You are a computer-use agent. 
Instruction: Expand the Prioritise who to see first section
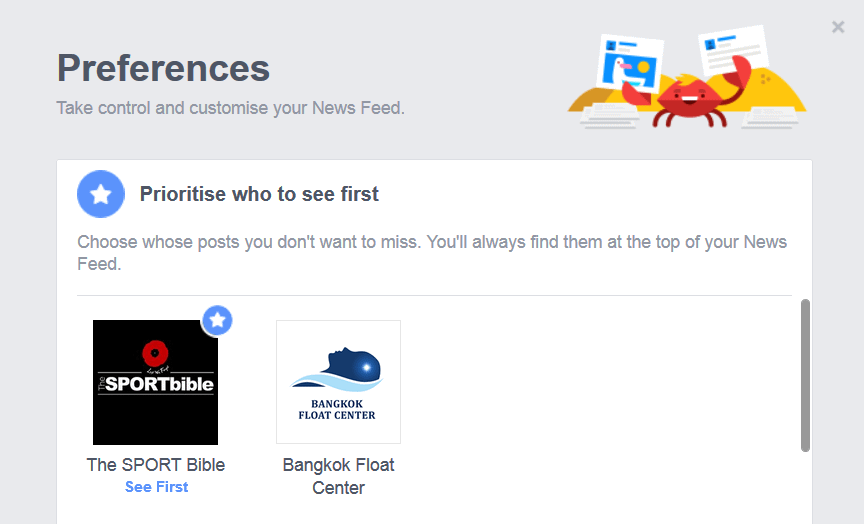pyautogui.click(x=259, y=194)
